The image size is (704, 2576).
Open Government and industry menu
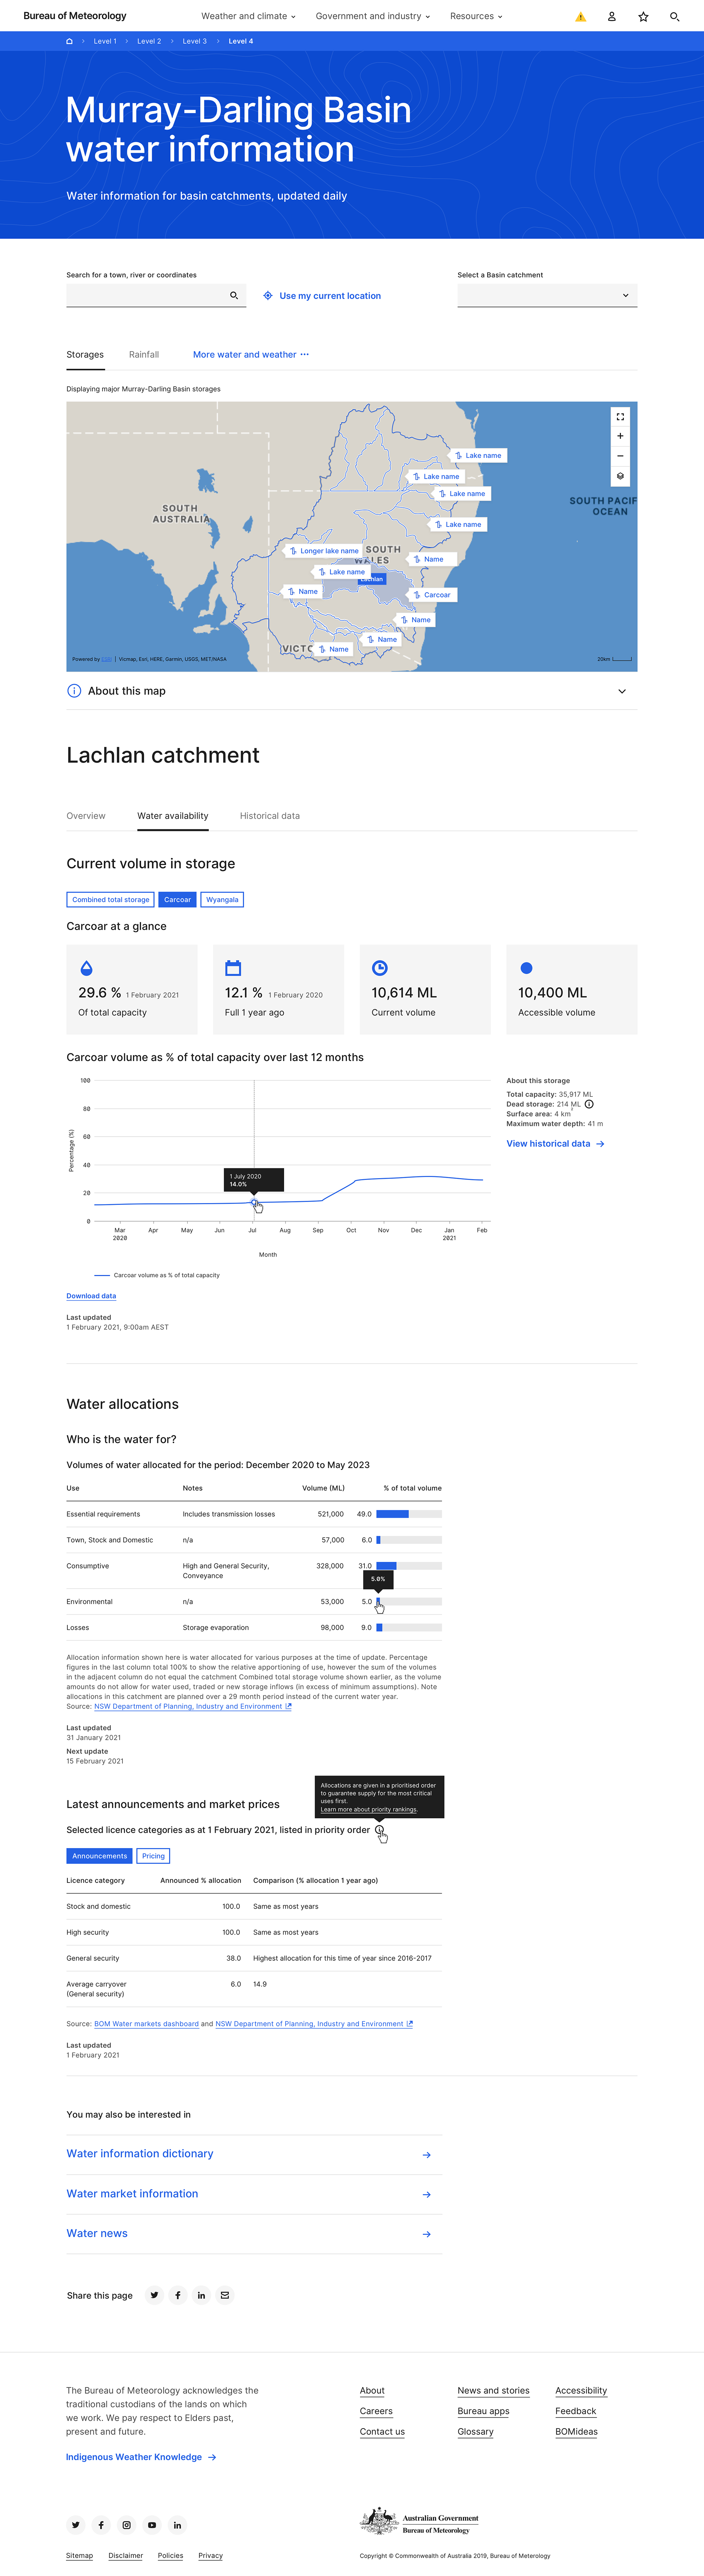(372, 16)
